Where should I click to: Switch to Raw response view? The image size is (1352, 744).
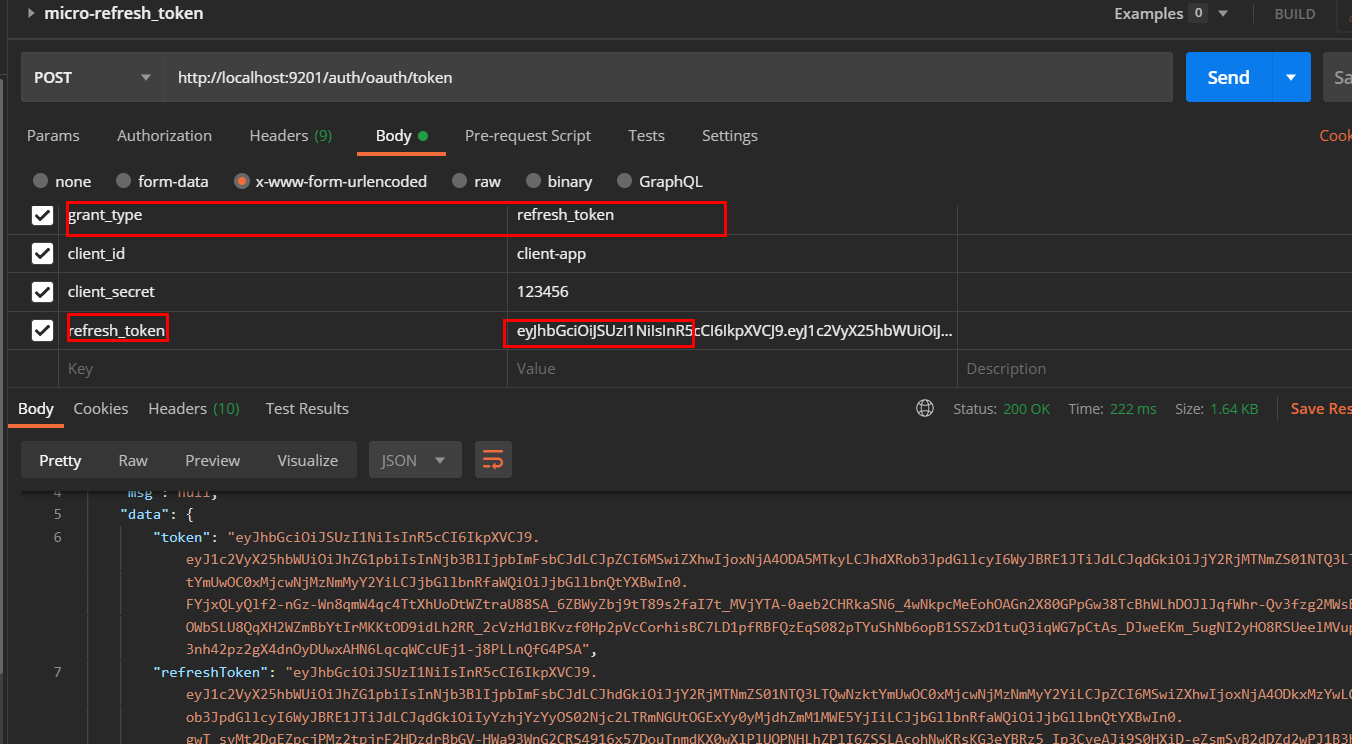pos(133,460)
